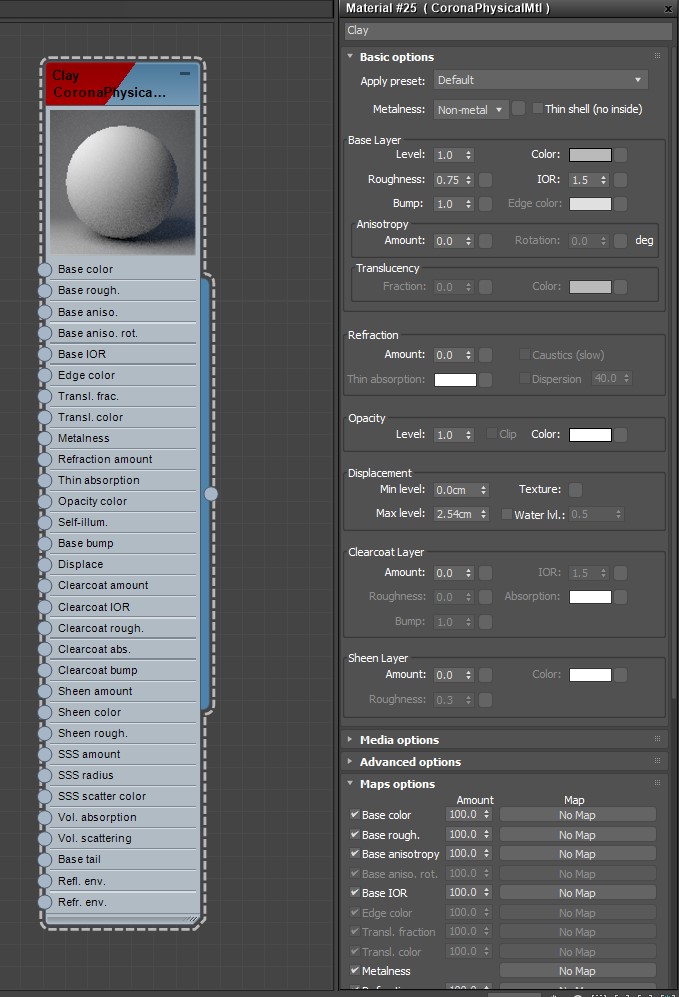This screenshot has width=679, height=997.
Task: Click the Vol. scattering input socket
Action: [x=45, y=839]
